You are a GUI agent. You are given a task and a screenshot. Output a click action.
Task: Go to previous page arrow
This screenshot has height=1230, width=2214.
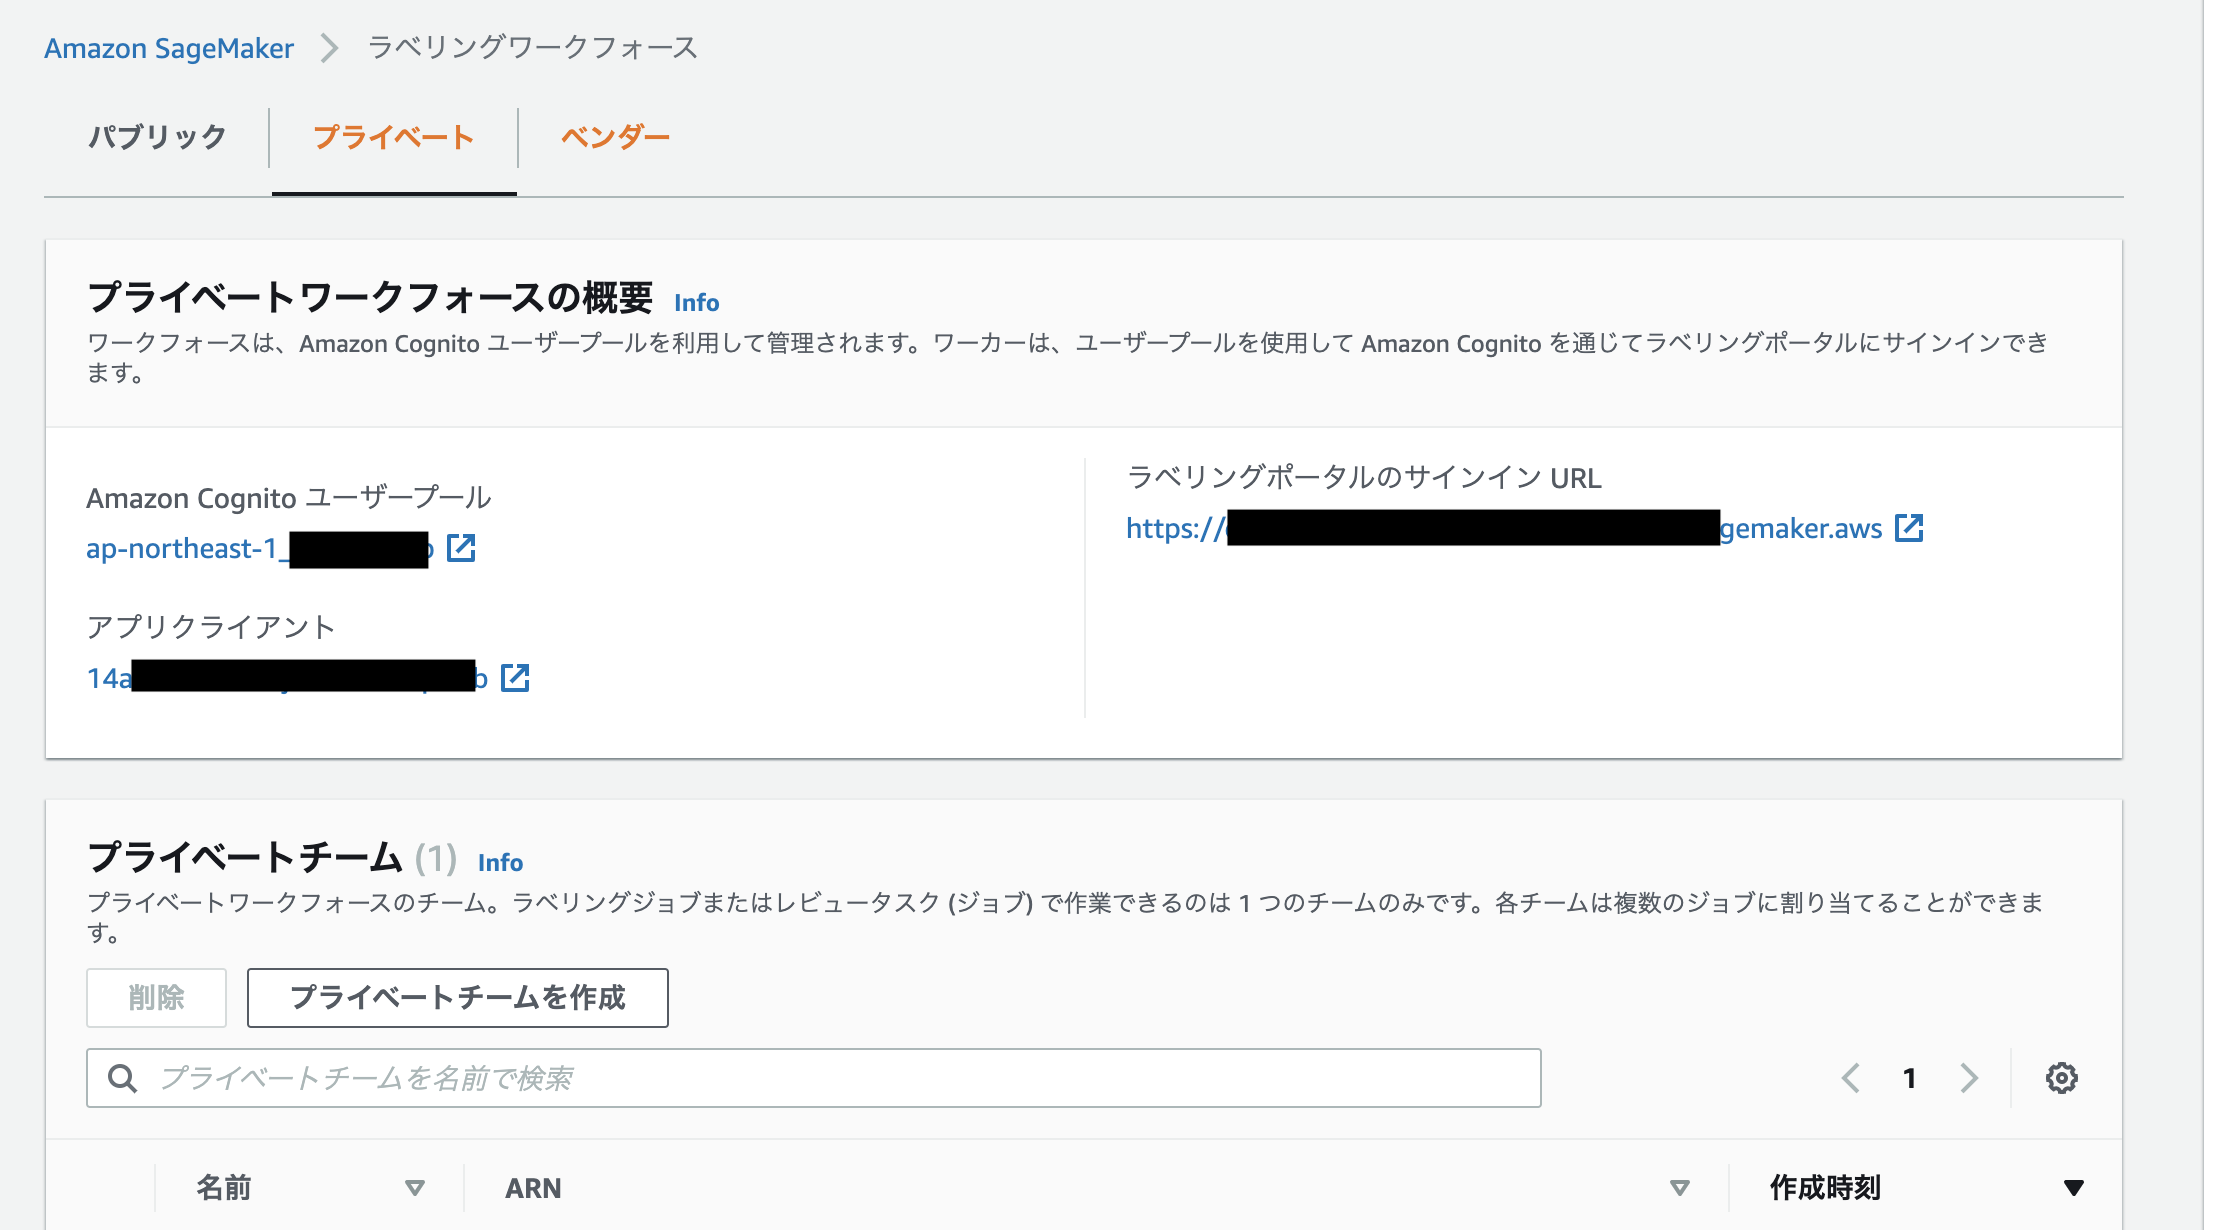click(x=1851, y=1078)
